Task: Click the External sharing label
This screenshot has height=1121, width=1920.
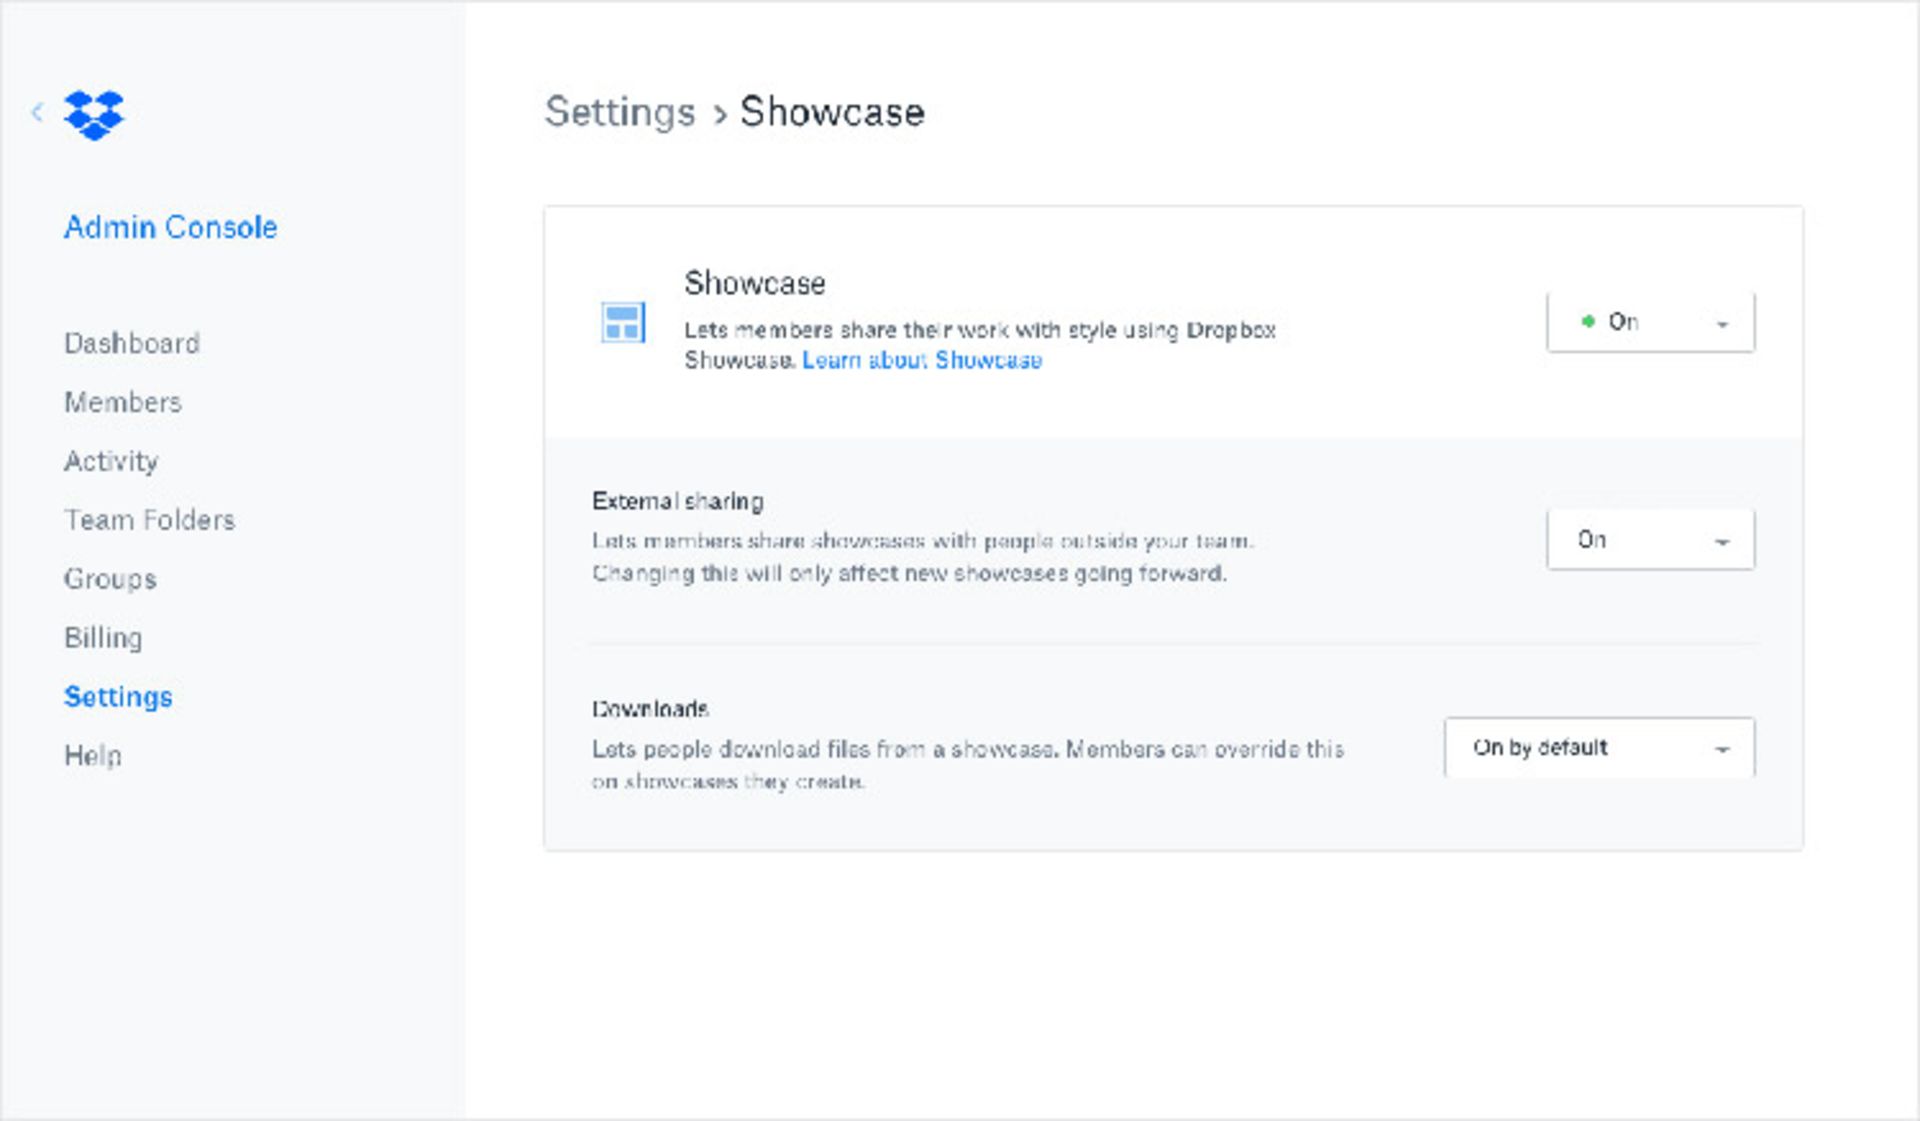Action: 677,501
